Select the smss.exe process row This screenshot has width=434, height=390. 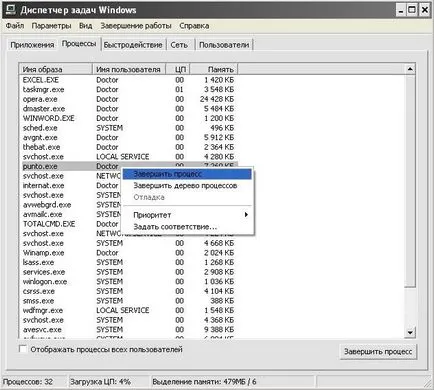pyautogui.click(x=128, y=301)
